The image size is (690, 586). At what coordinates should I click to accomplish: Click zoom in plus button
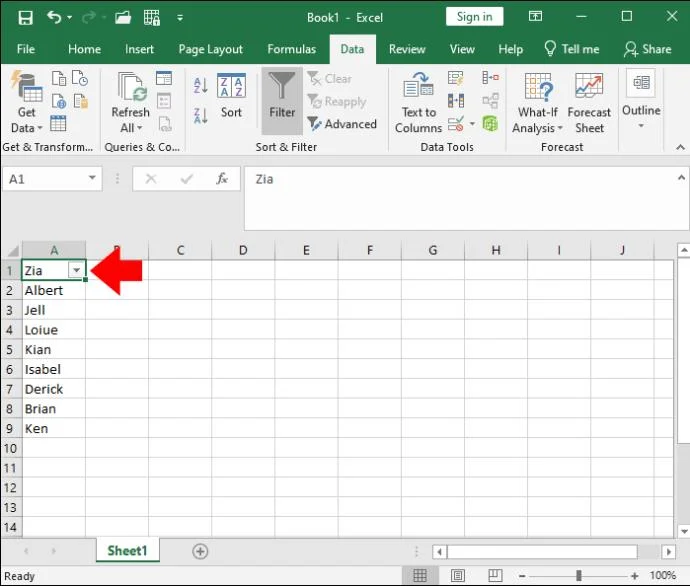pyautogui.click(x=634, y=576)
